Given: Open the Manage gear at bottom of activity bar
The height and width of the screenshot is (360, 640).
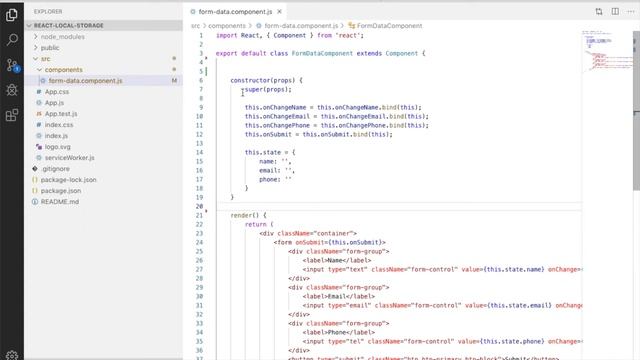Looking at the screenshot, I should tap(12, 355).
